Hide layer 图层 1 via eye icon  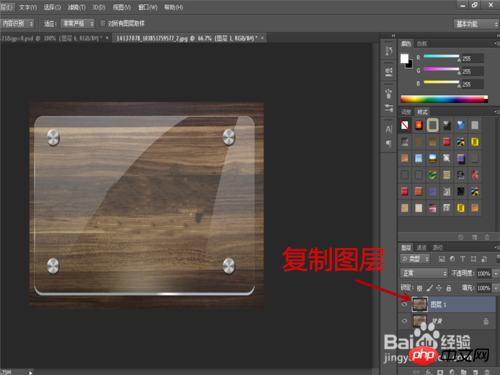404,304
